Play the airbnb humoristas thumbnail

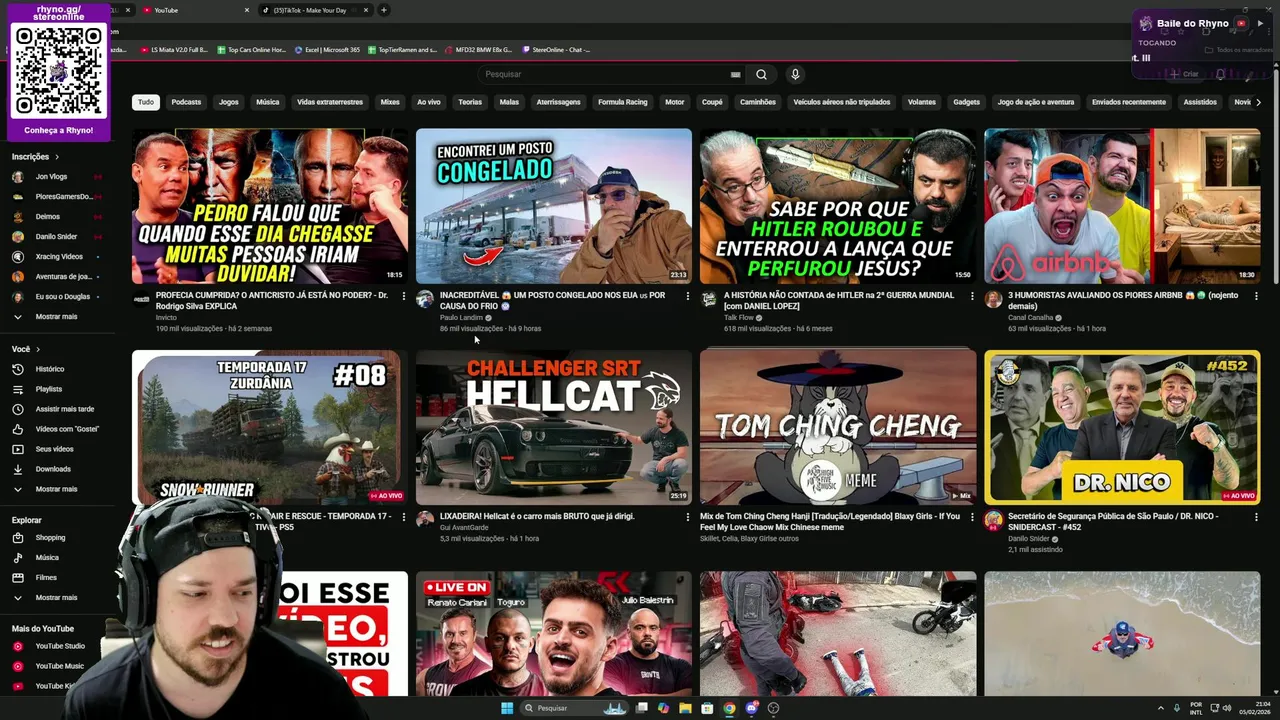pos(1122,206)
